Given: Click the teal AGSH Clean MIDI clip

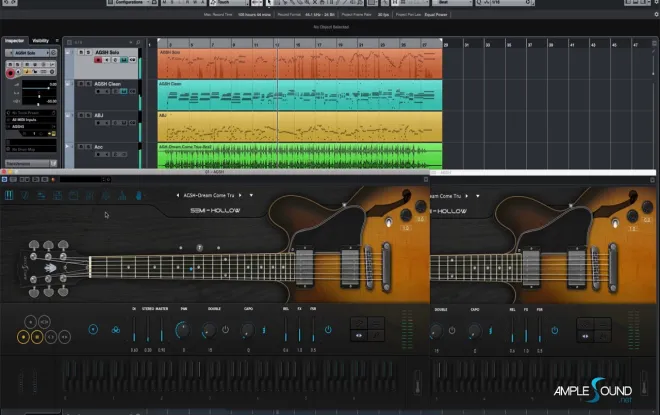Looking at the screenshot, I should (300, 95).
